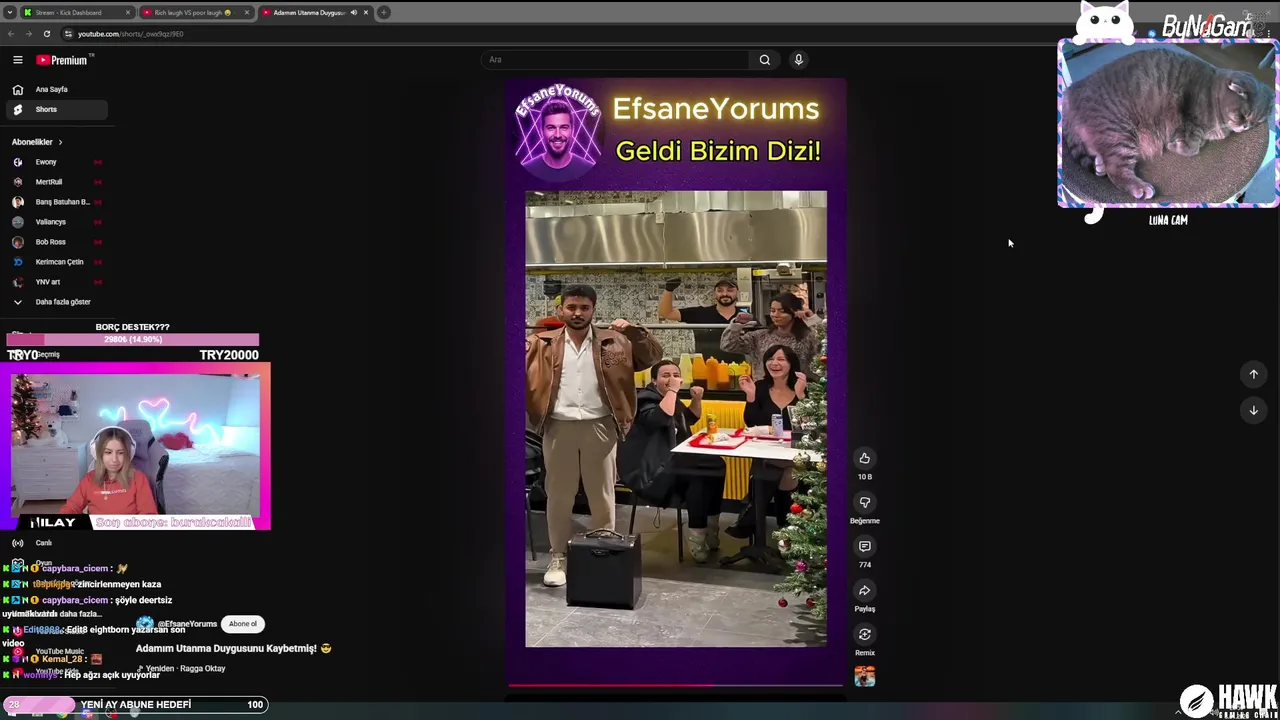Switch to the Rich laugh VS poor laugh tab

(195, 13)
